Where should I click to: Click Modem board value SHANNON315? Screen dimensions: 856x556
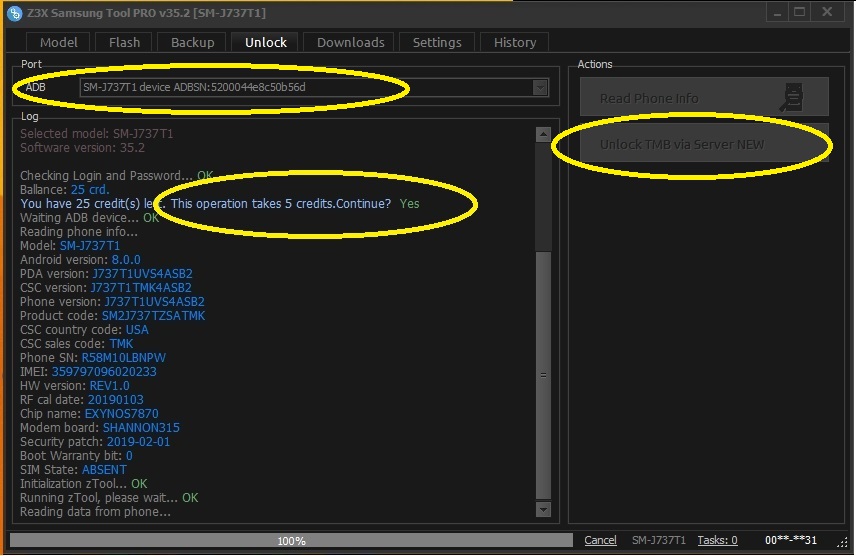(x=141, y=428)
